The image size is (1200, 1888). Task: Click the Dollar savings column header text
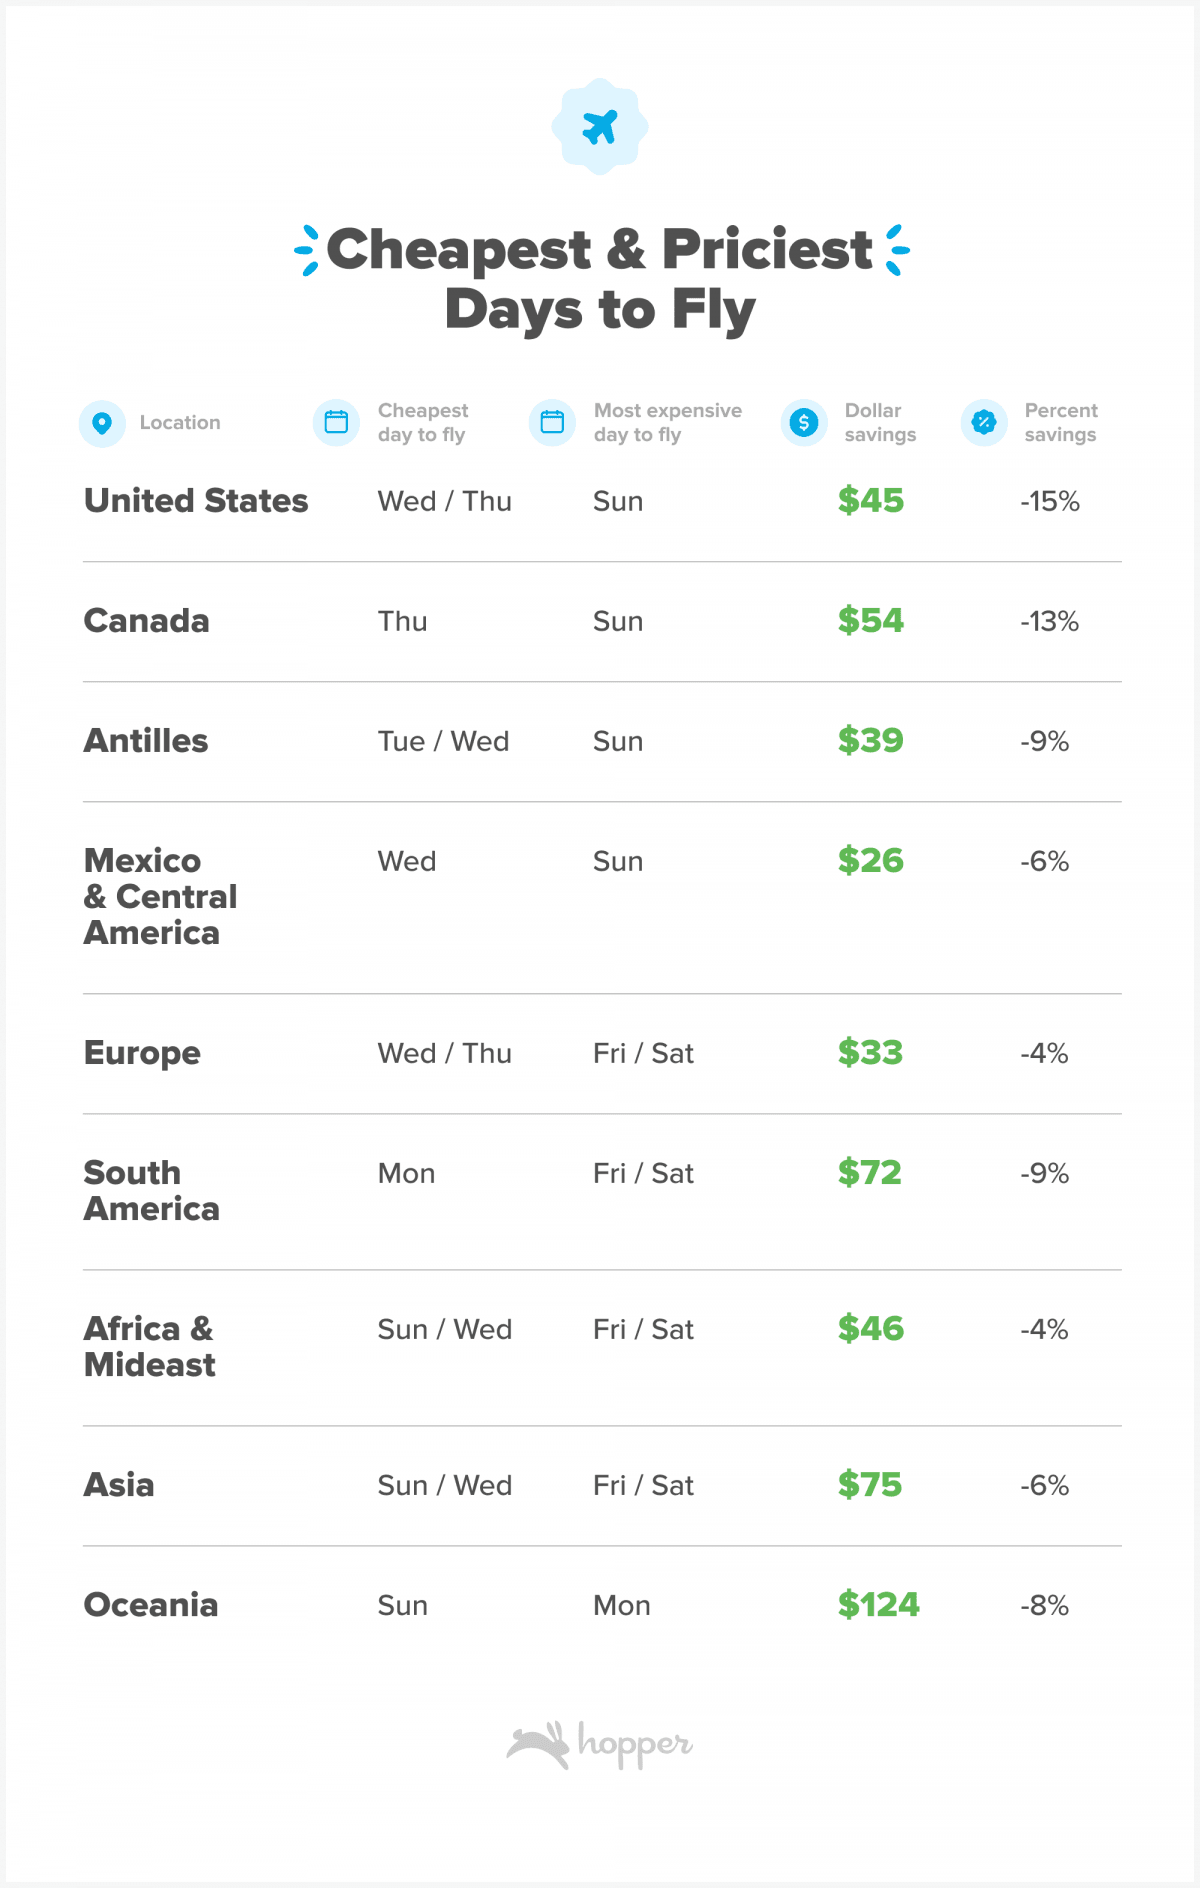[880, 422]
